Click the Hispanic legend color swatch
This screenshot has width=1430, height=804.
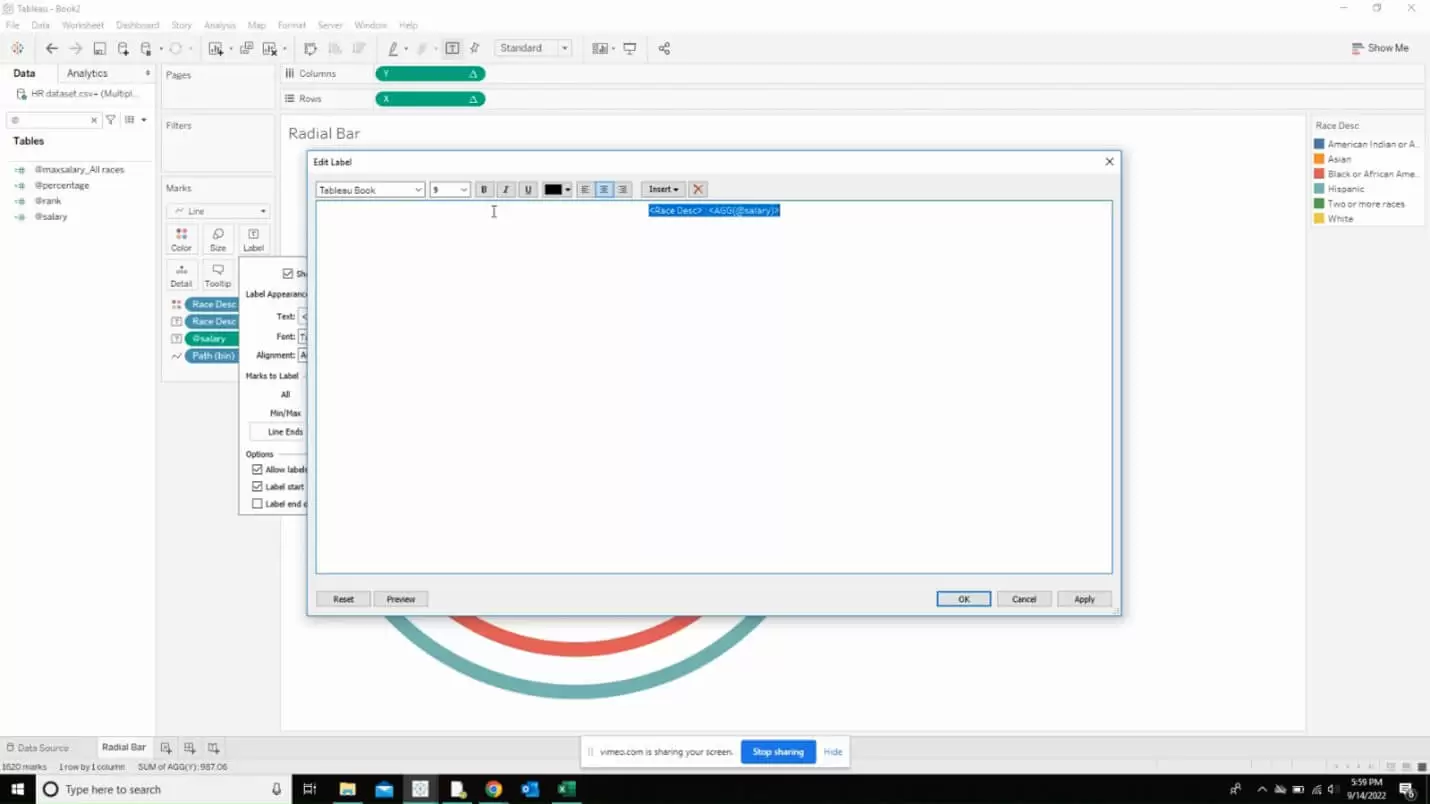[x=1319, y=189]
